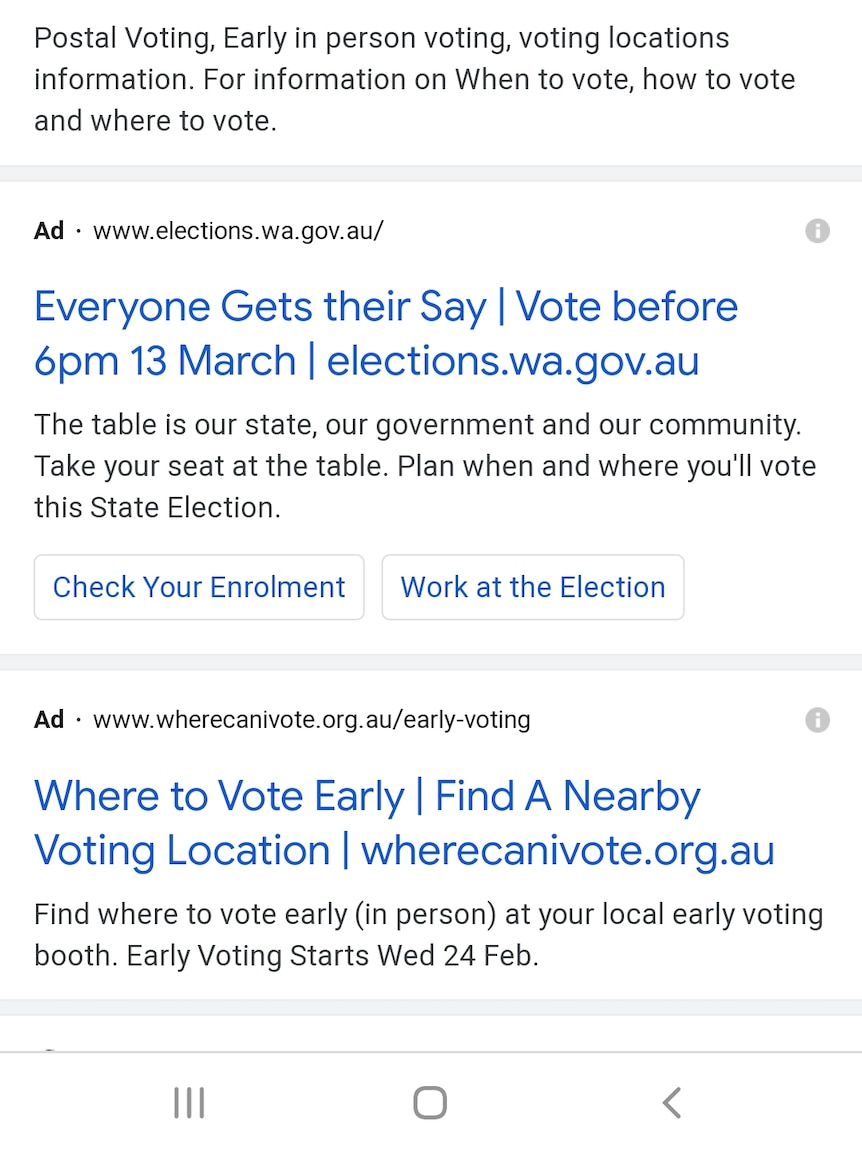This screenshot has height=1149, width=862.
Task: Tap 'The table is our state' ad description
Action: (x=425, y=466)
